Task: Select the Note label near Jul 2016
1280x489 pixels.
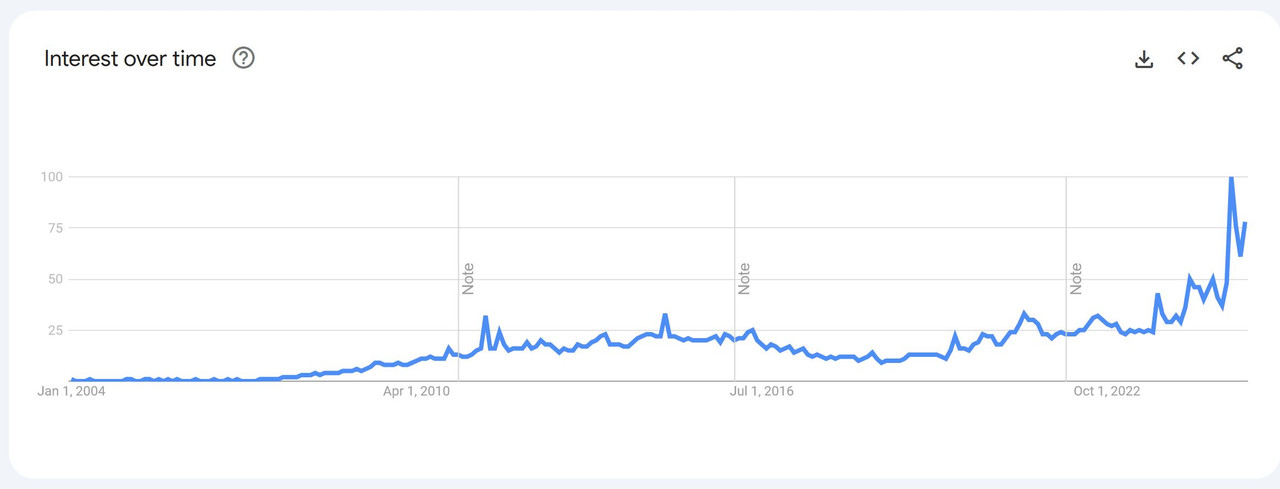Action: click(x=744, y=278)
